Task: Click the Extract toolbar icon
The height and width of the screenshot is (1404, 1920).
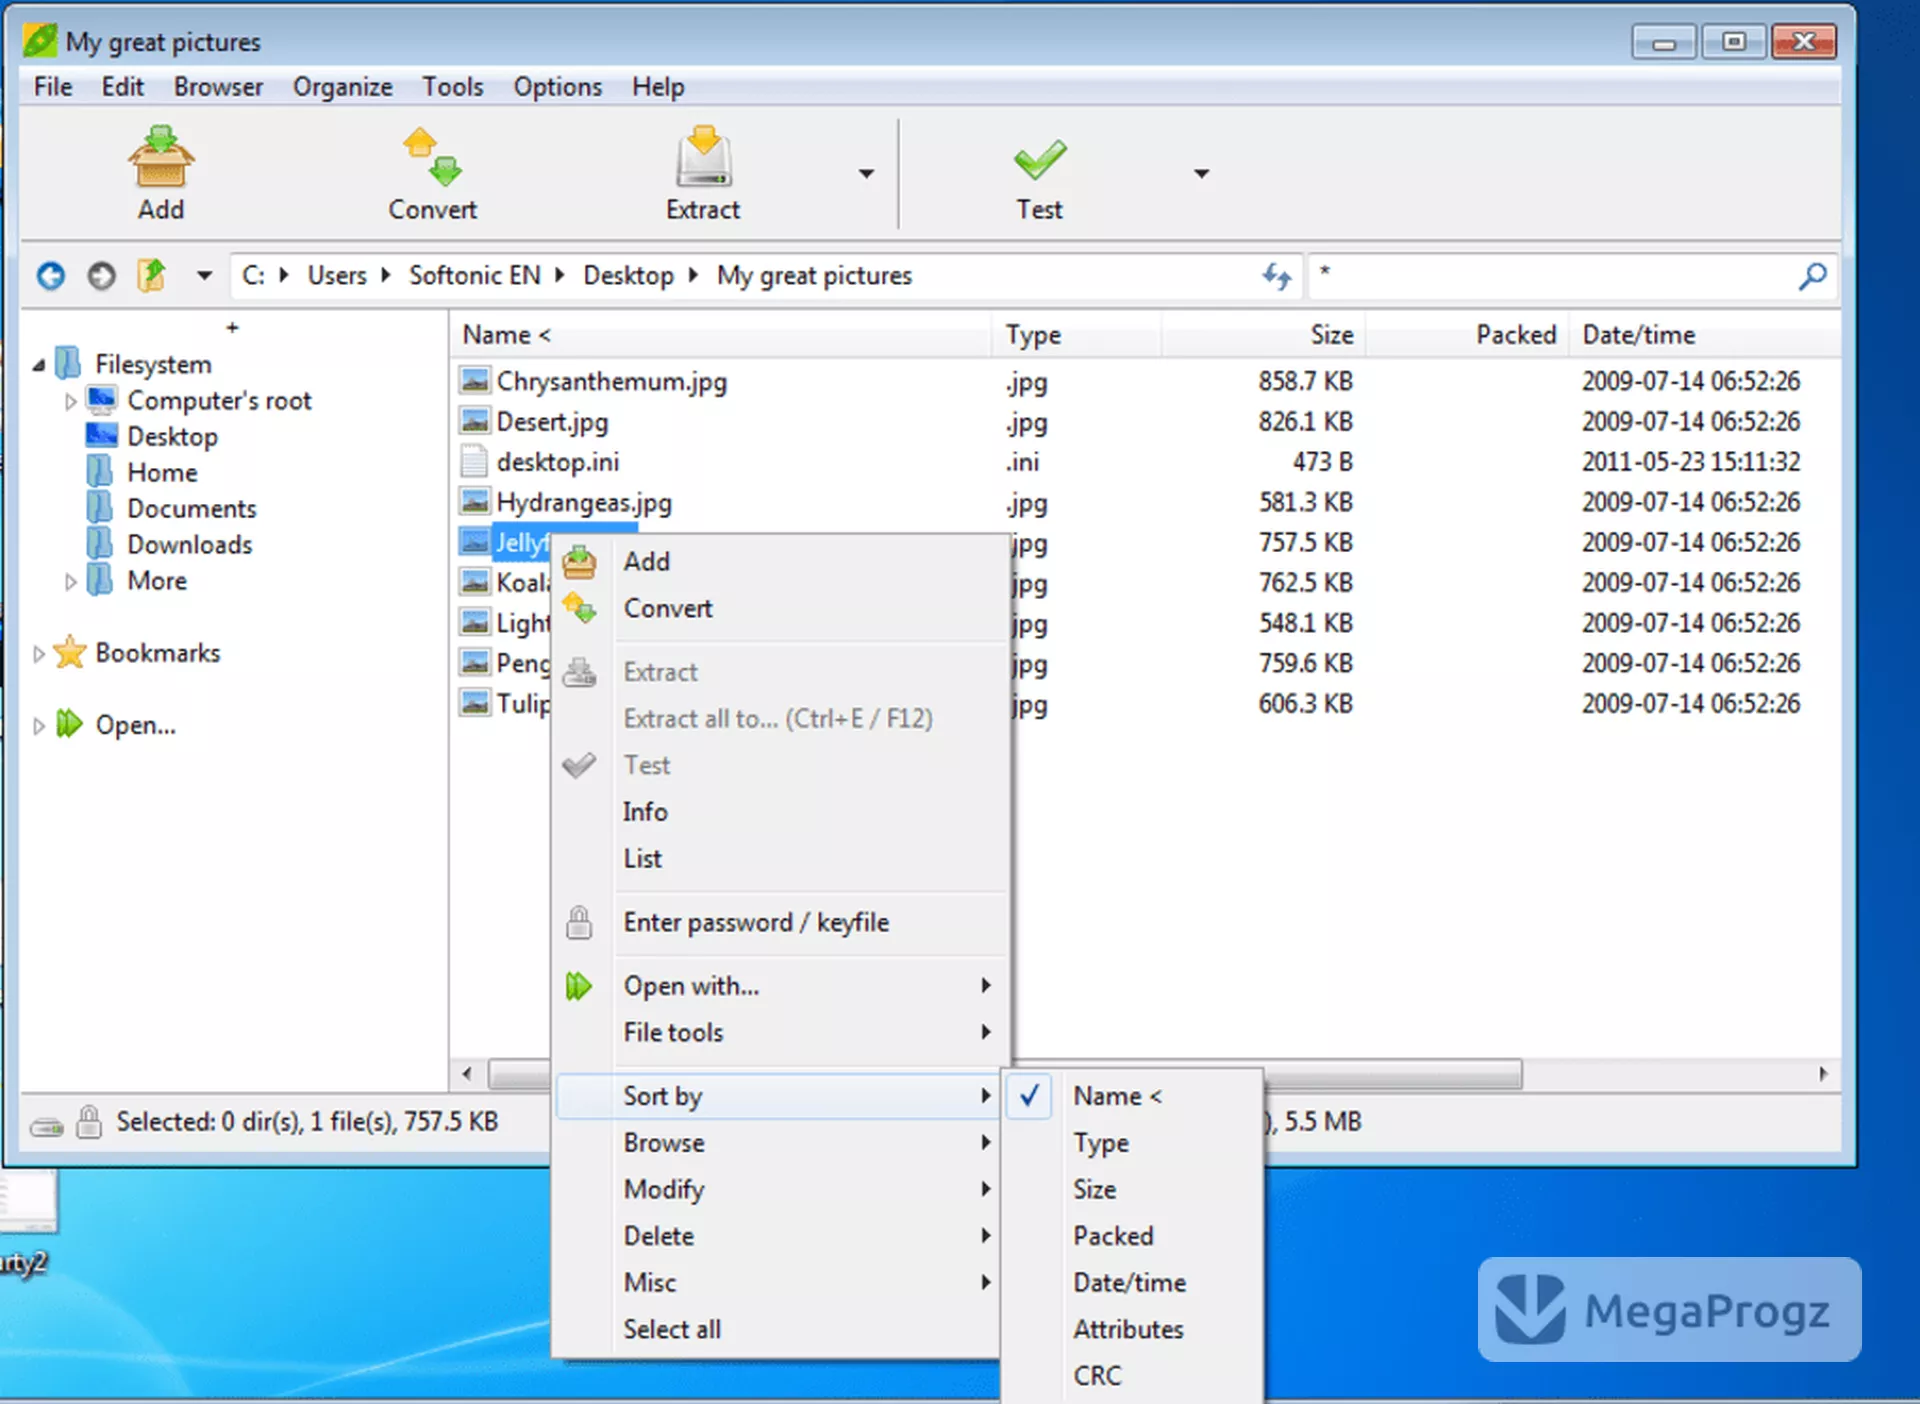Action: tap(704, 156)
